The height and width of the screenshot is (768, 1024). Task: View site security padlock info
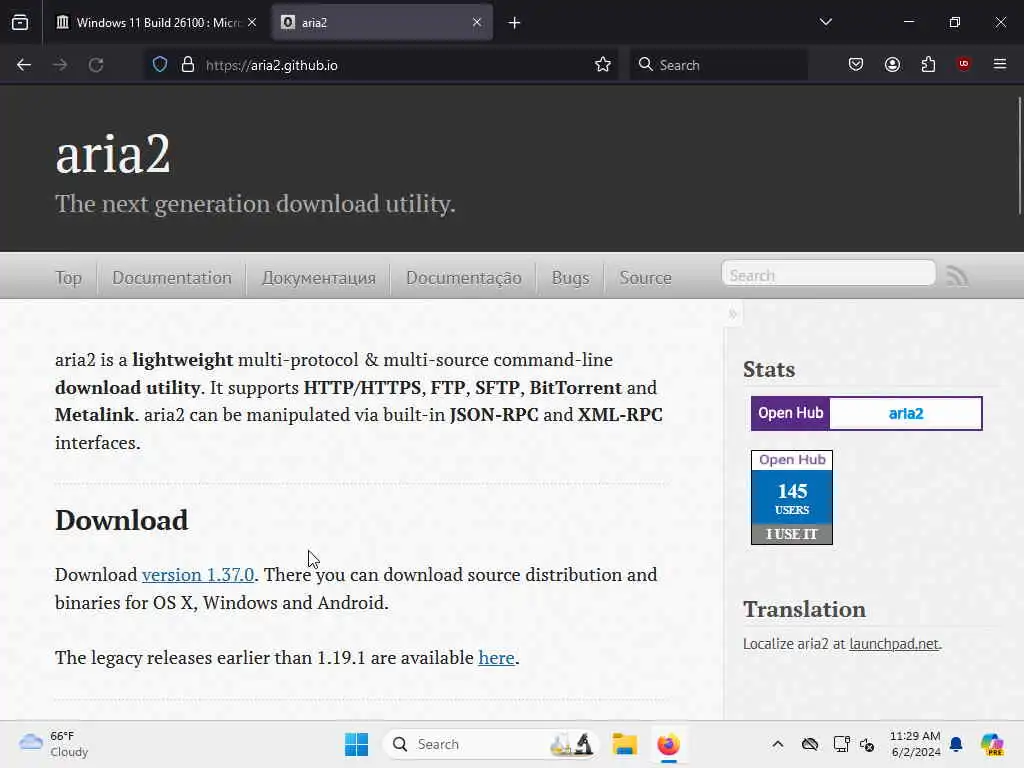point(188,65)
